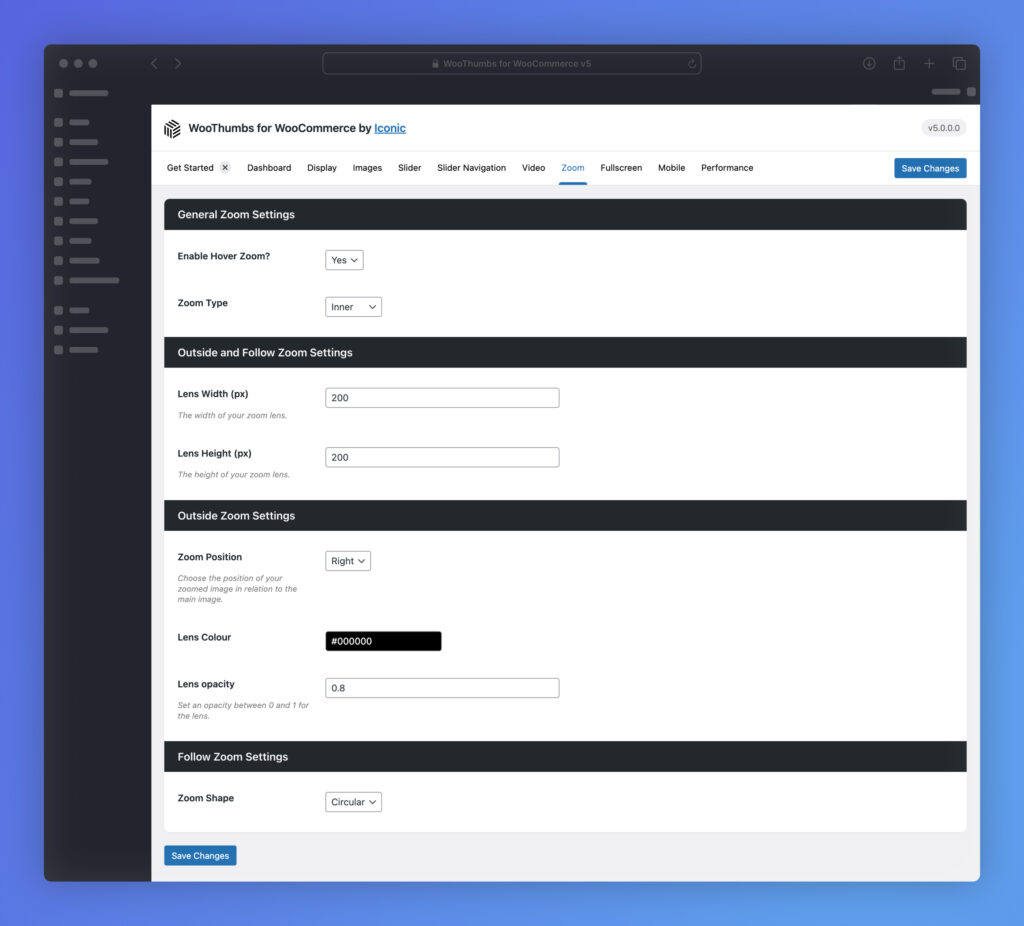Click the WooThumbs logo icon
Screen dimensions: 1024x926
click(173, 129)
